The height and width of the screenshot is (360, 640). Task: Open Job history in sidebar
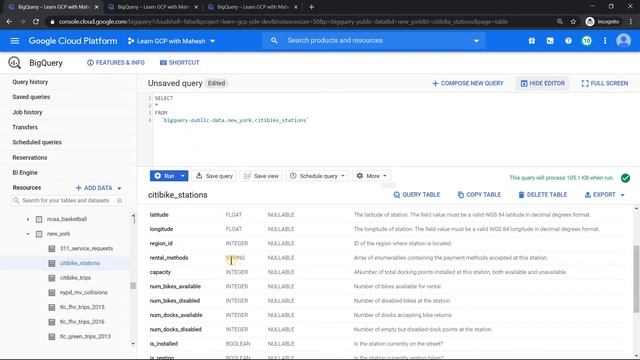pos(27,112)
